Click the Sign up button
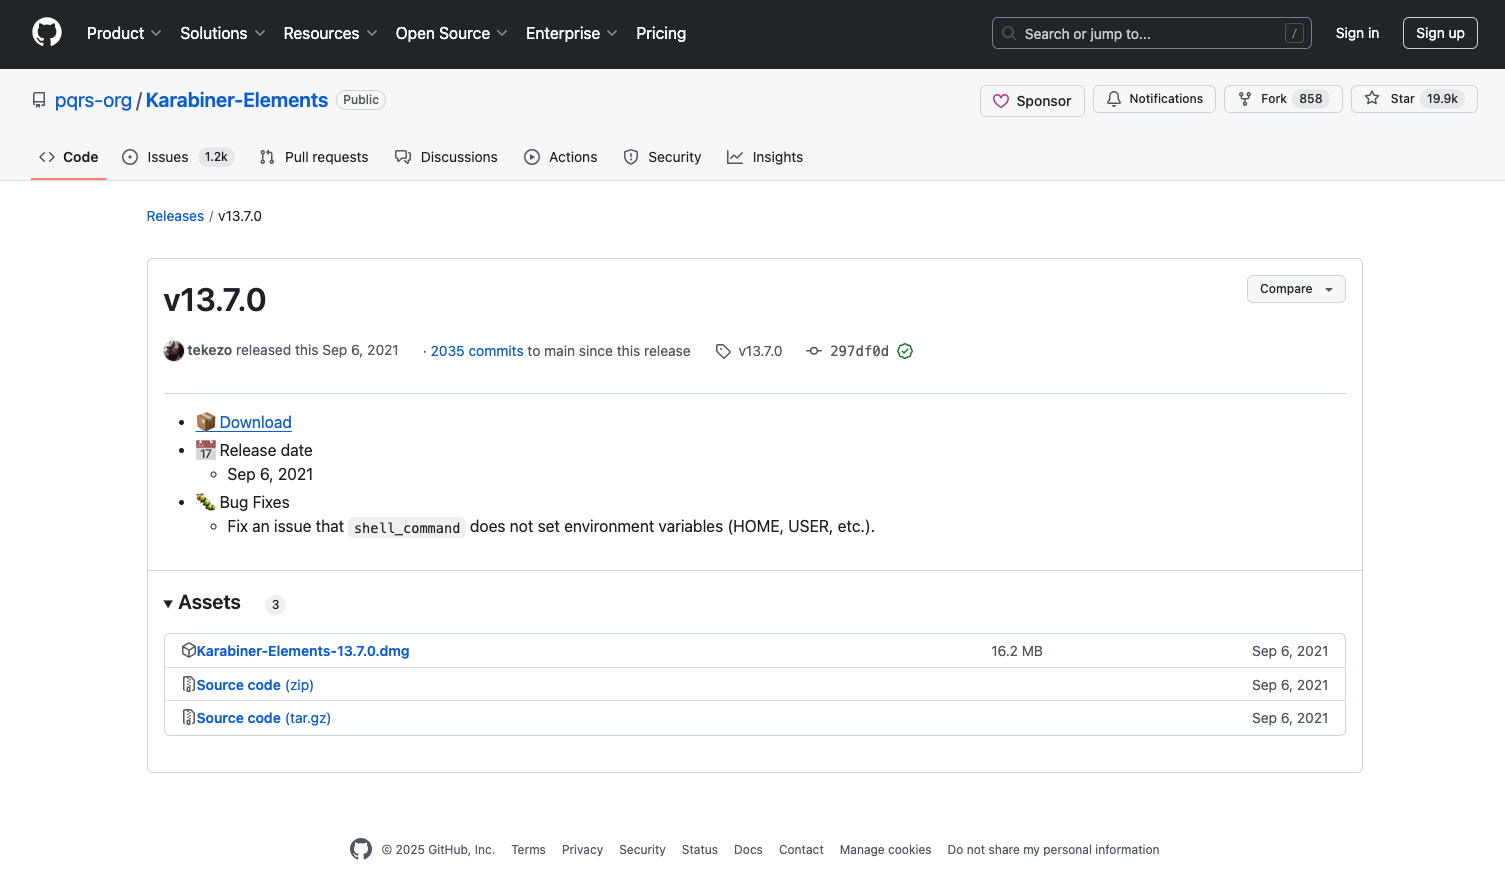 click(x=1440, y=33)
